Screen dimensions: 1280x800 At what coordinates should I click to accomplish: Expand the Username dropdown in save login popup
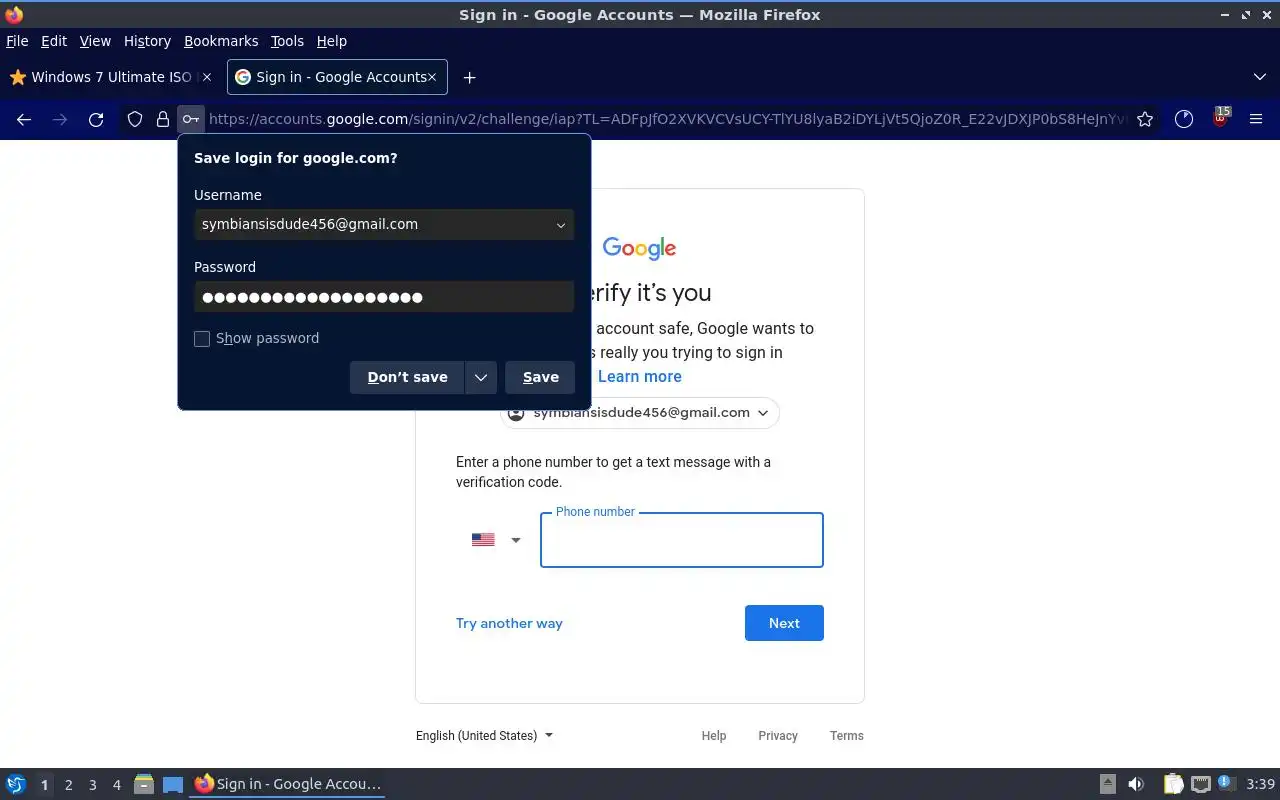click(561, 225)
